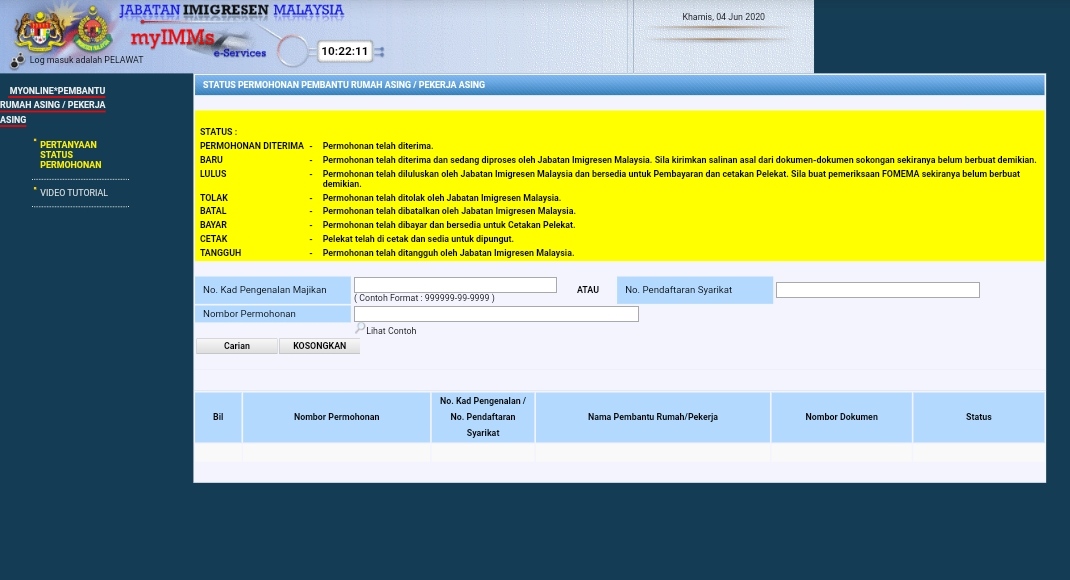The height and width of the screenshot is (580, 1070).
Task: Click the KOSONGKAN clear button
Action: coord(319,346)
